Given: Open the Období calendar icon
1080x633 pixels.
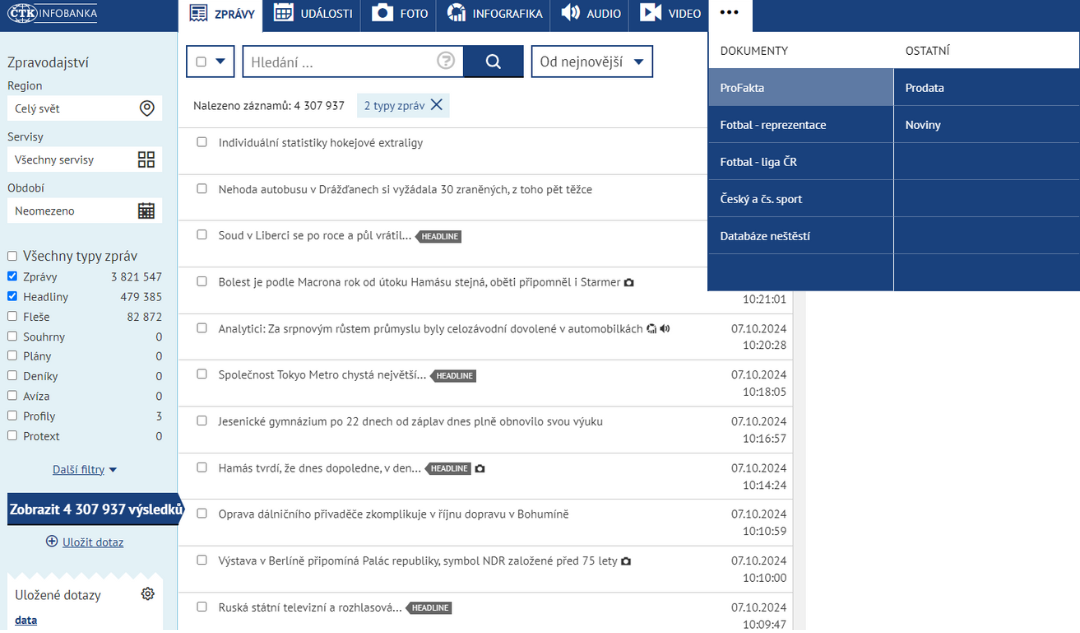Looking at the screenshot, I should [x=147, y=211].
